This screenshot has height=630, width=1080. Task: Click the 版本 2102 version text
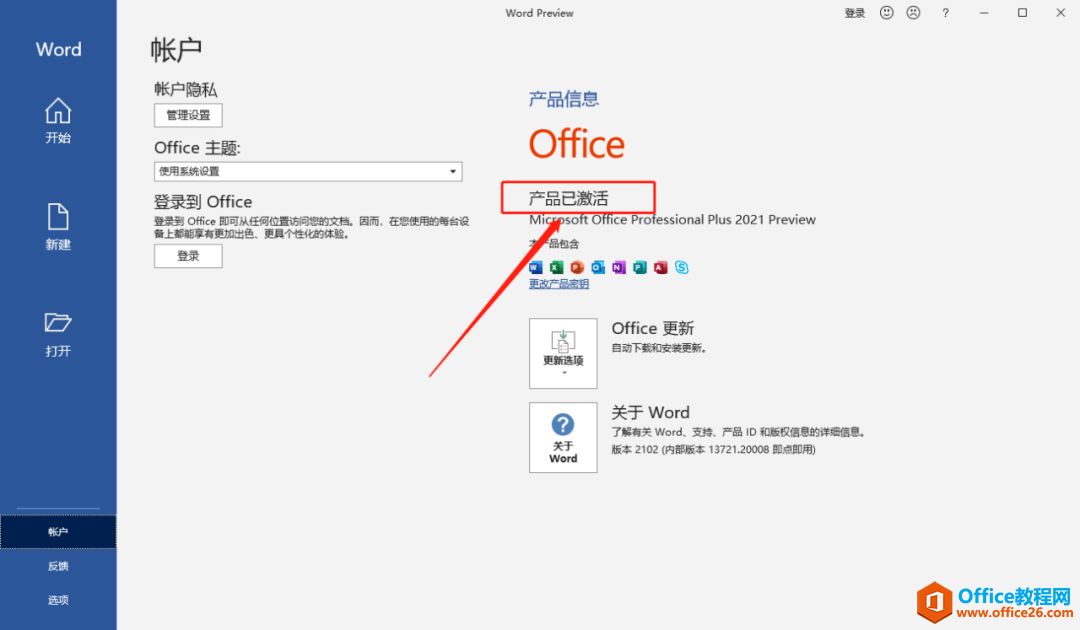click(x=714, y=450)
